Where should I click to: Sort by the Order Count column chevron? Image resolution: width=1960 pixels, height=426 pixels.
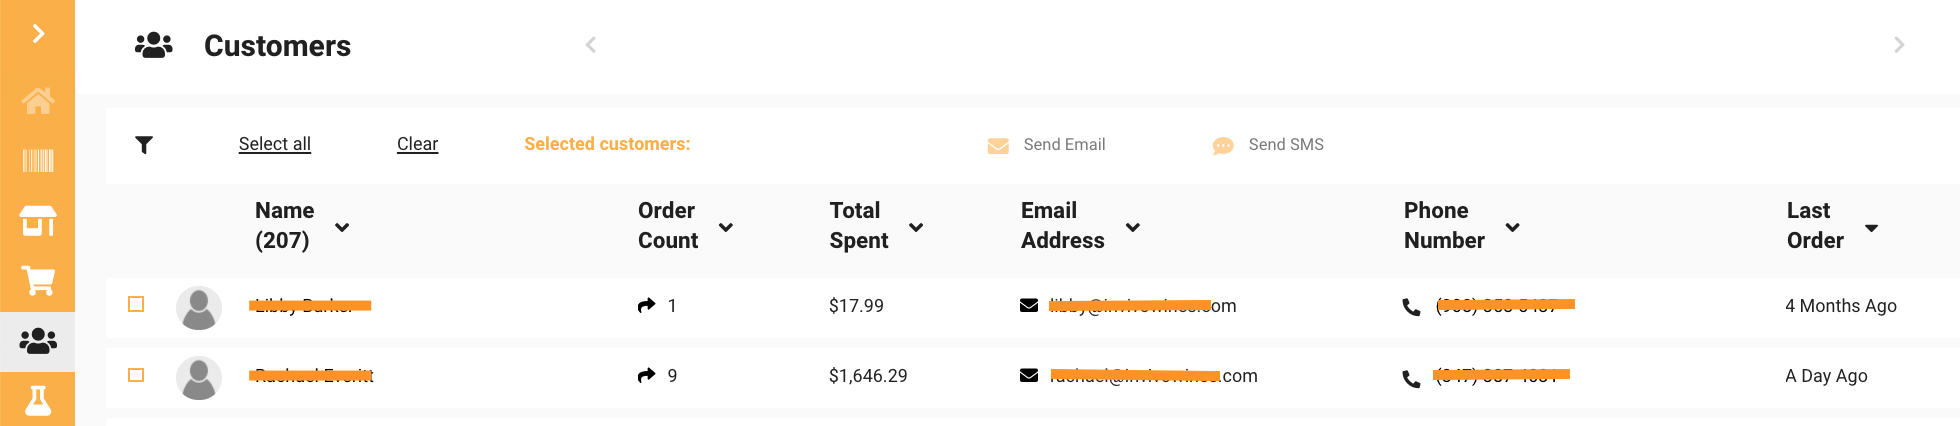point(726,227)
